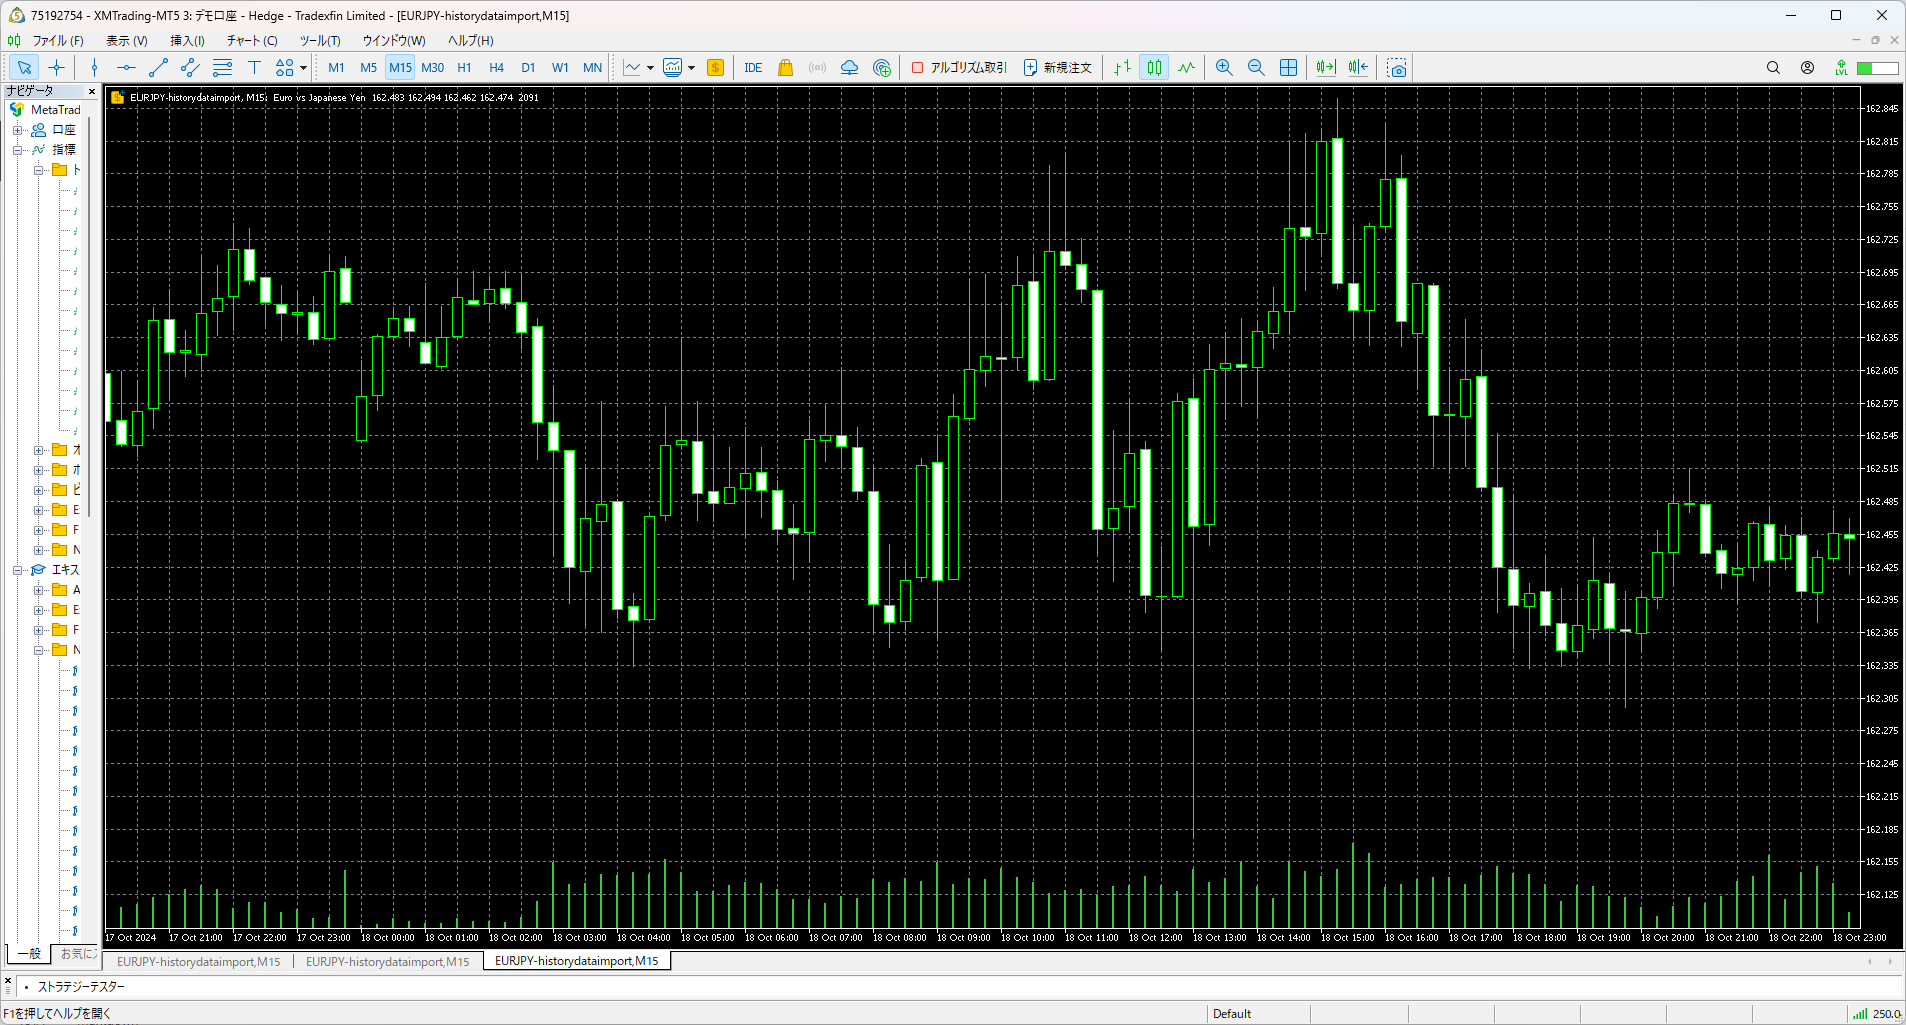Open the ストラテジーテスター panel
The width and height of the screenshot is (1906, 1025).
point(81,987)
